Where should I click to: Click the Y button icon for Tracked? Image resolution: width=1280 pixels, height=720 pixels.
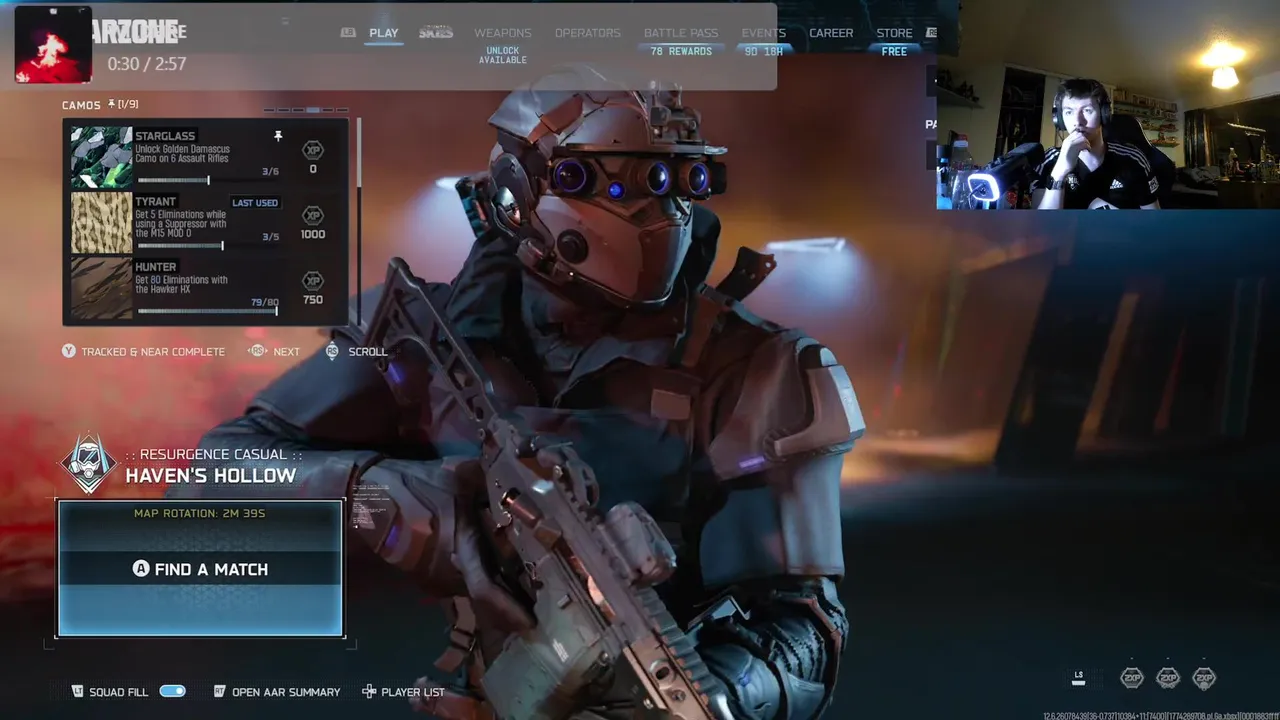pos(69,351)
